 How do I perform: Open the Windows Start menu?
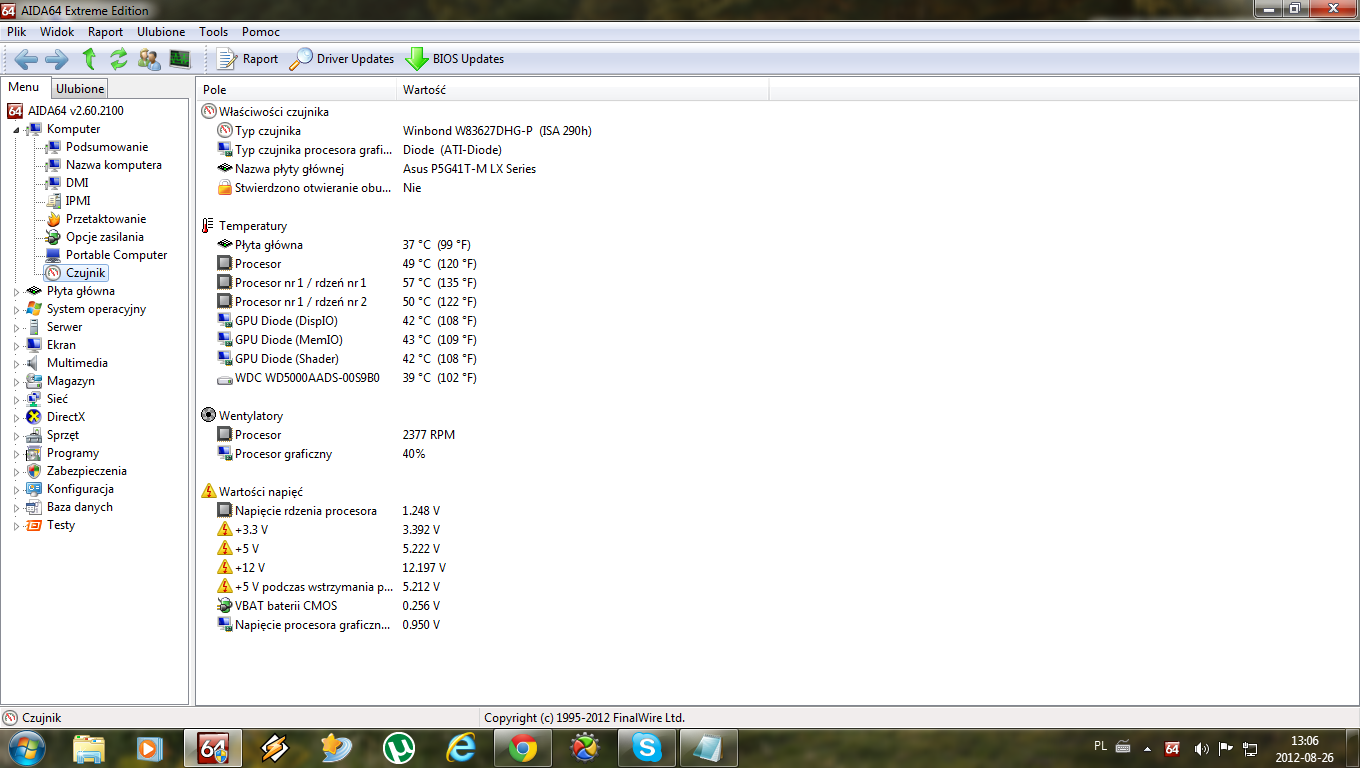[26, 747]
